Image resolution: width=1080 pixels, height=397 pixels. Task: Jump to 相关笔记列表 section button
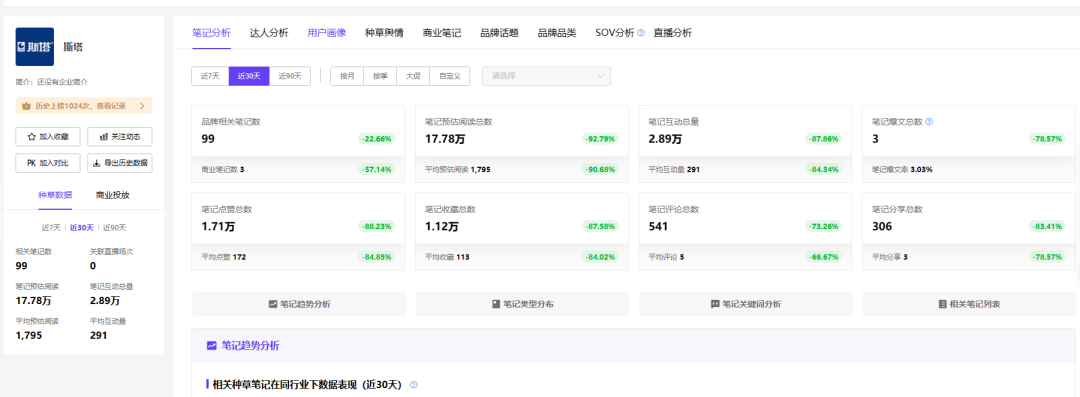pyautogui.click(x=969, y=304)
